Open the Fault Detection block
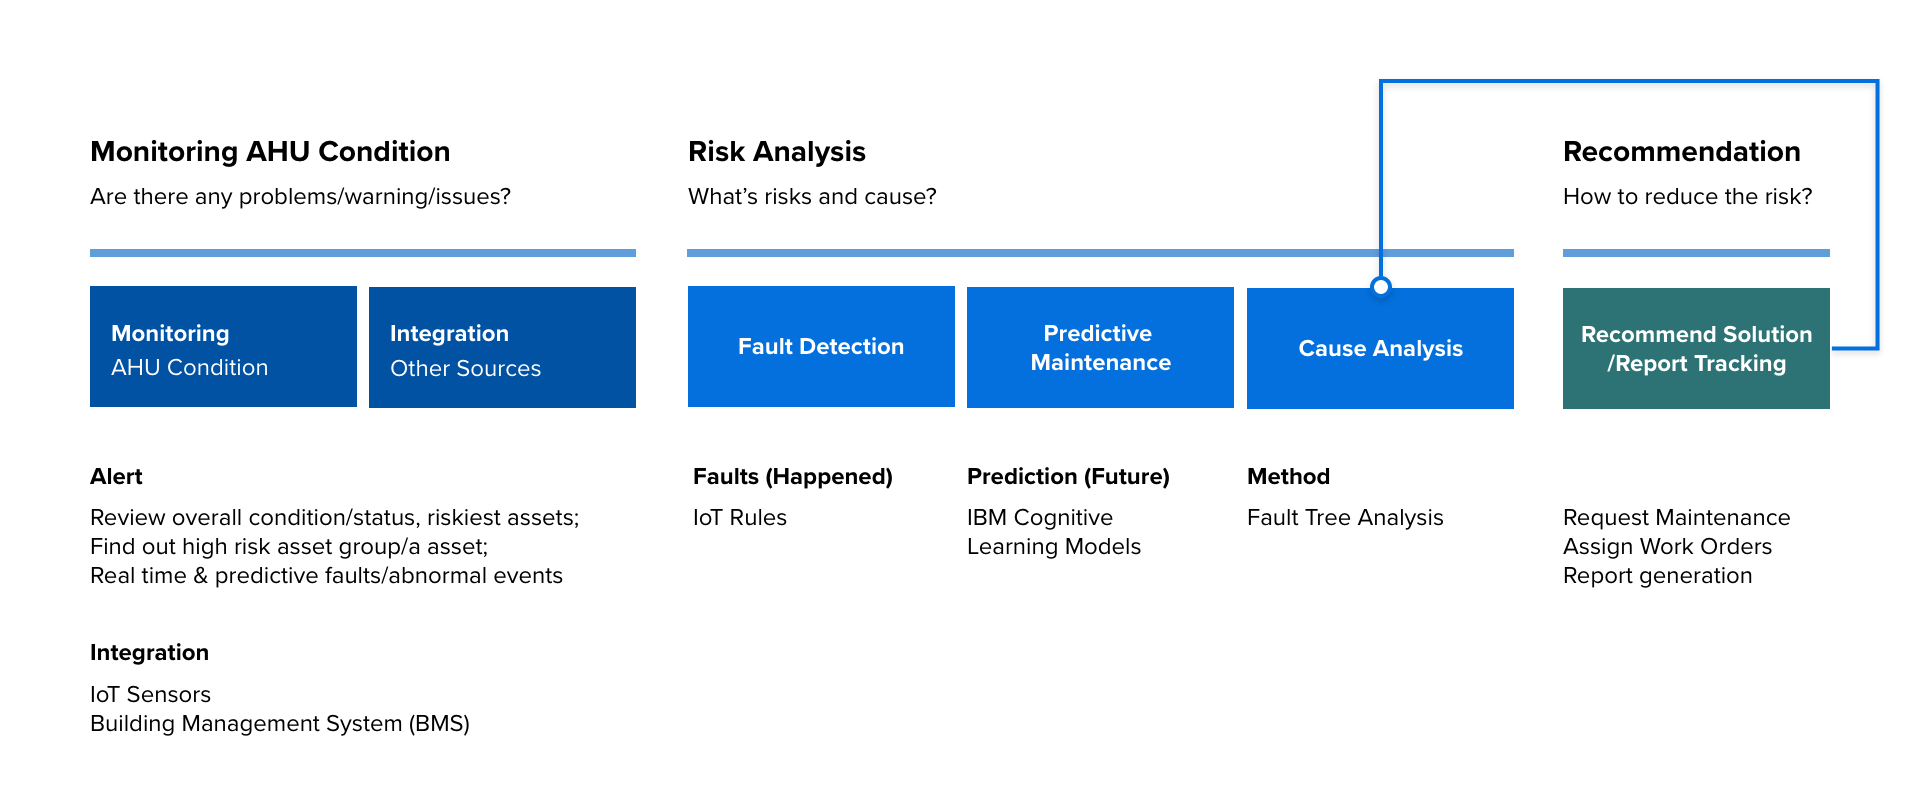The width and height of the screenshot is (1920, 800). (821, 346)
